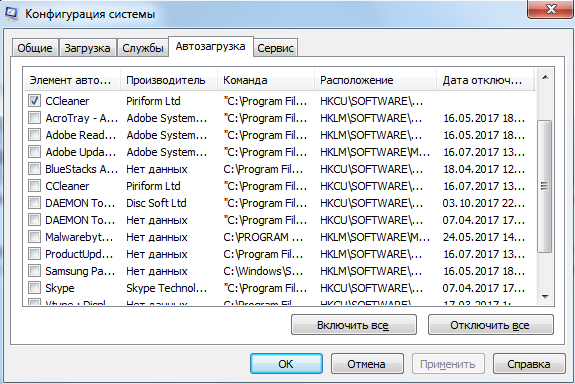Switch to the Общие tab
The image size is (575, 384).
coord(35,48)
